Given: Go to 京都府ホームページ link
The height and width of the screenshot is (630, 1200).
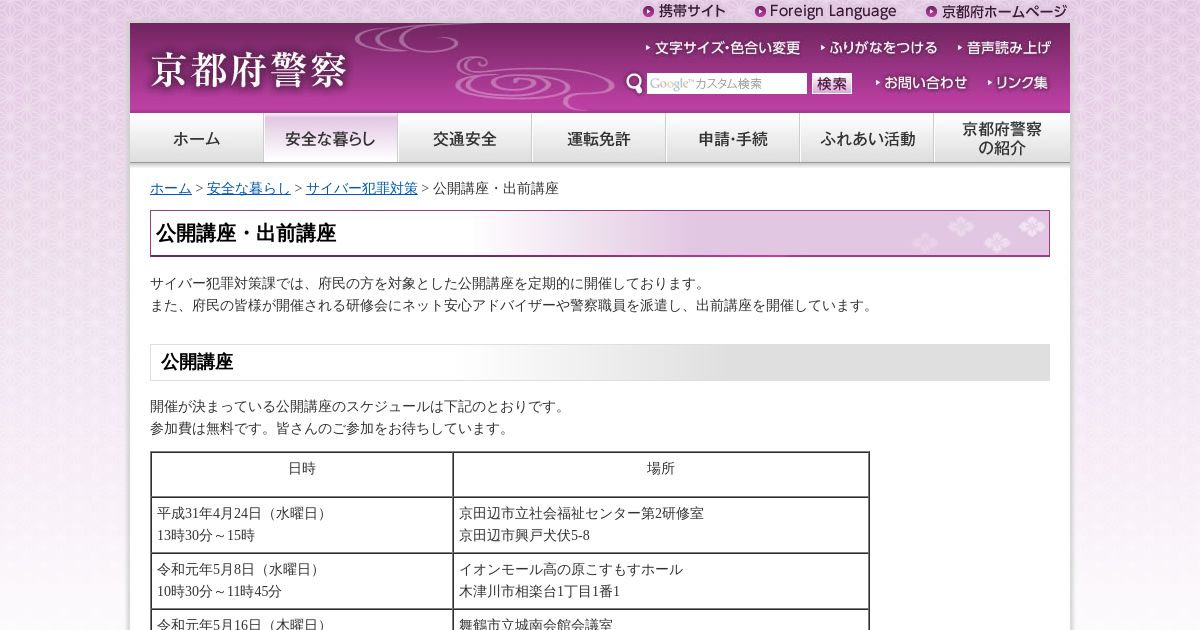Looking at the screenshot, I should click(x=996, y=11).
